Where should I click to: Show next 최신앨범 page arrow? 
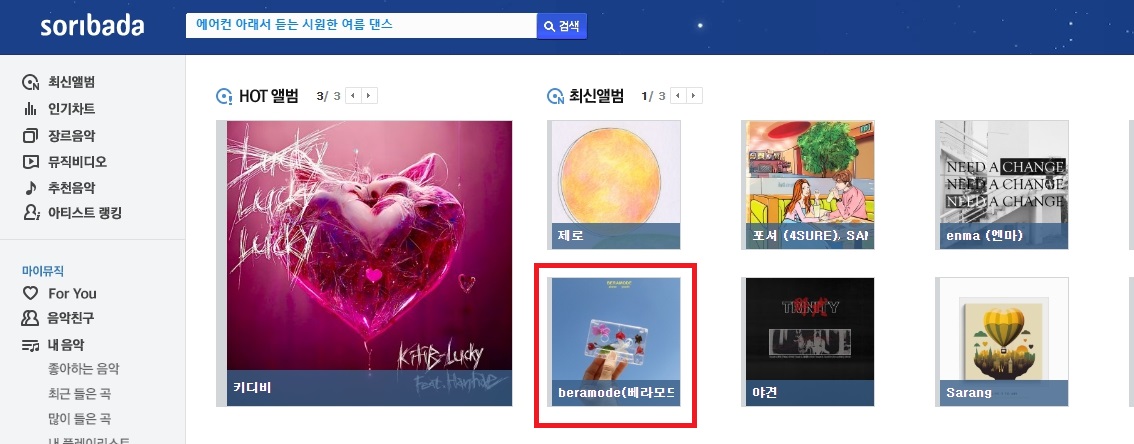[x=694, y=95]
